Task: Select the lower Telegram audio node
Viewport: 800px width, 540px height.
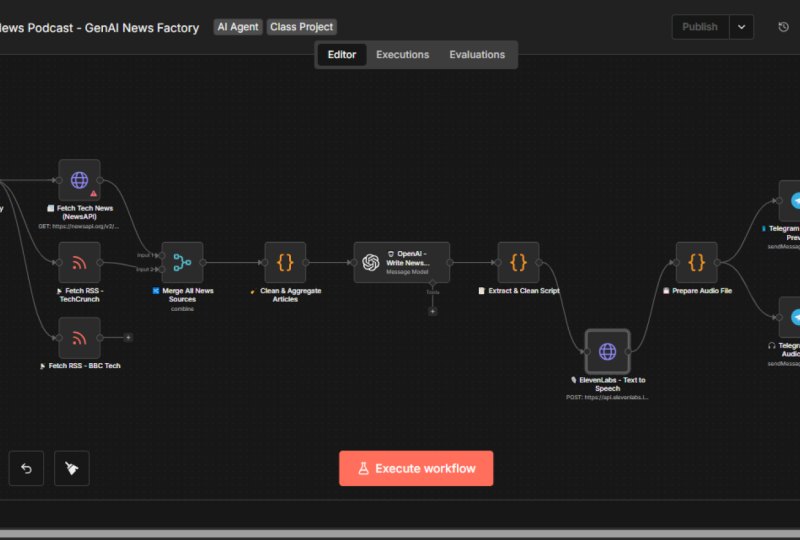Action: coord(790,317)
